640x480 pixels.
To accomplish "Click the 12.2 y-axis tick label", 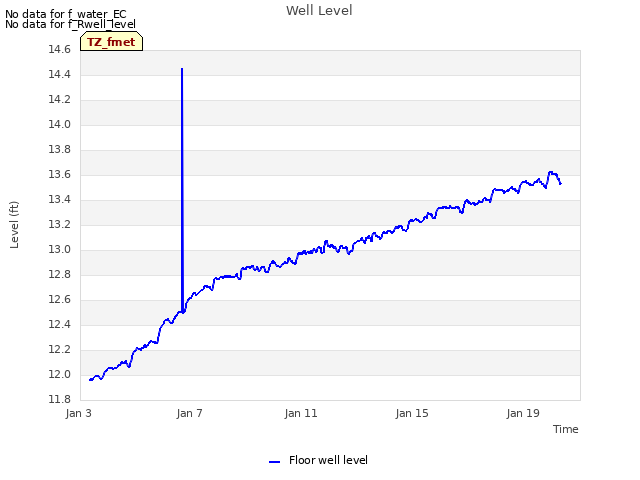I will click(59, 349).
